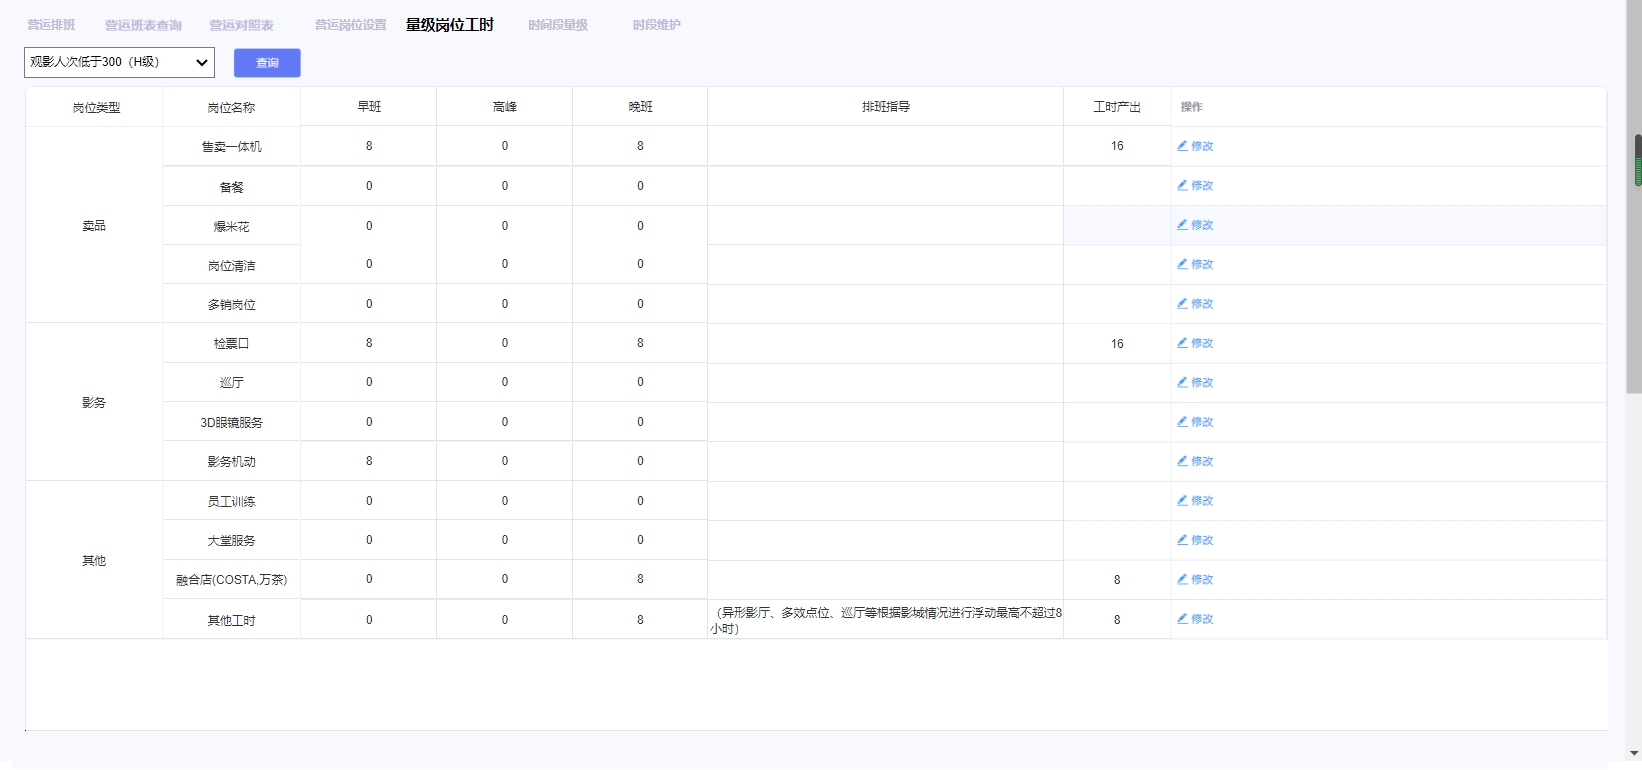Select the 卖品 category cell
This screenshot has height=770, width=1642.
point(94,225)
